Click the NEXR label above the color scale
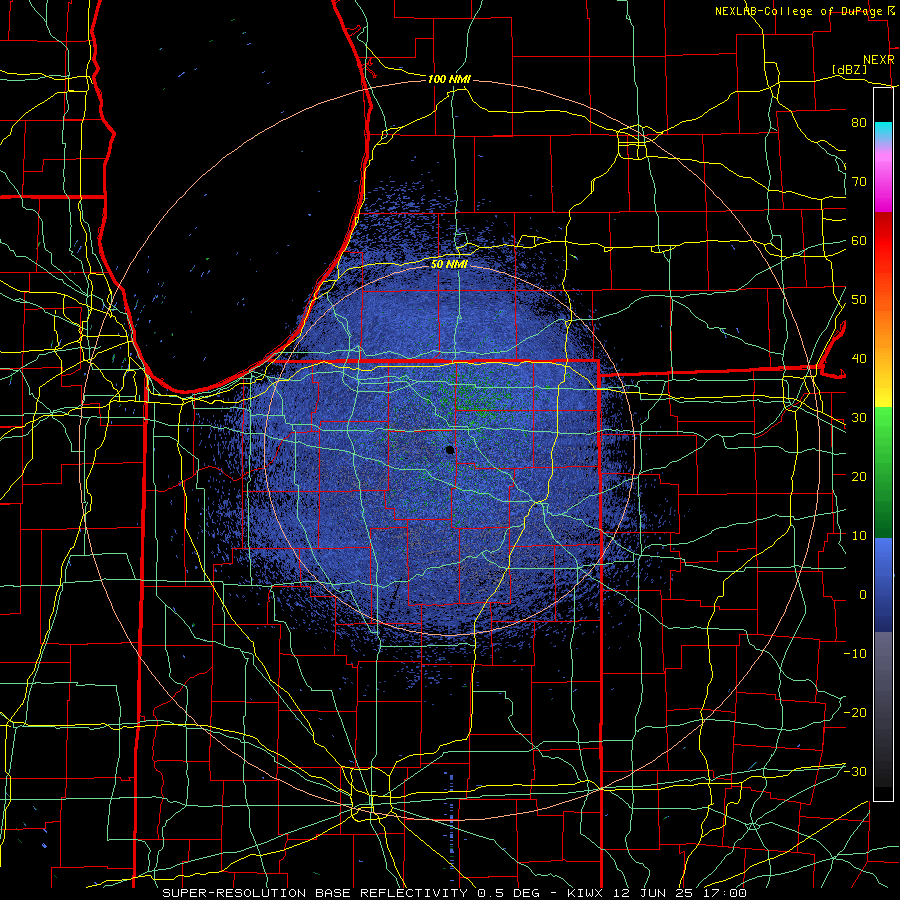Image resolution: width=900 pixels, height=900 pixels. click(878, 60)
